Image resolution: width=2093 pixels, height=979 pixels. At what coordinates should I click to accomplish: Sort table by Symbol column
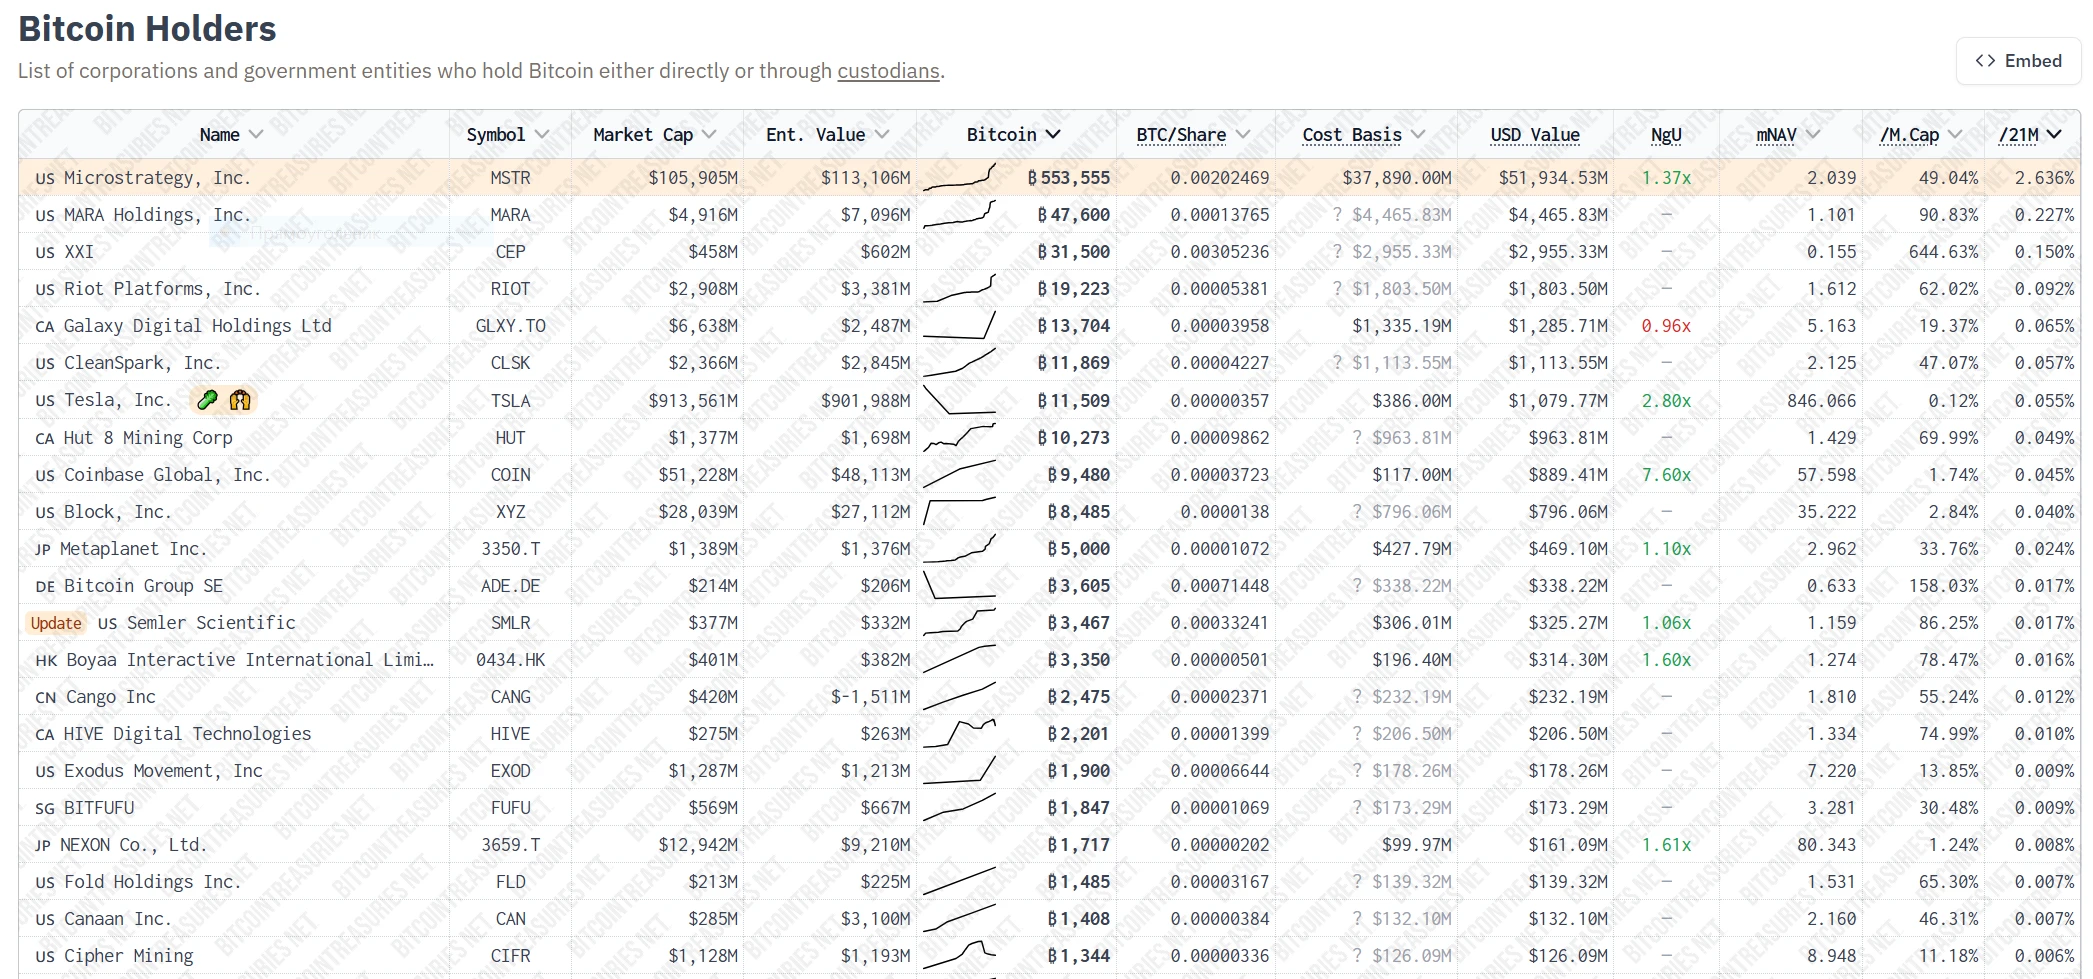click(x=508, y=135)
